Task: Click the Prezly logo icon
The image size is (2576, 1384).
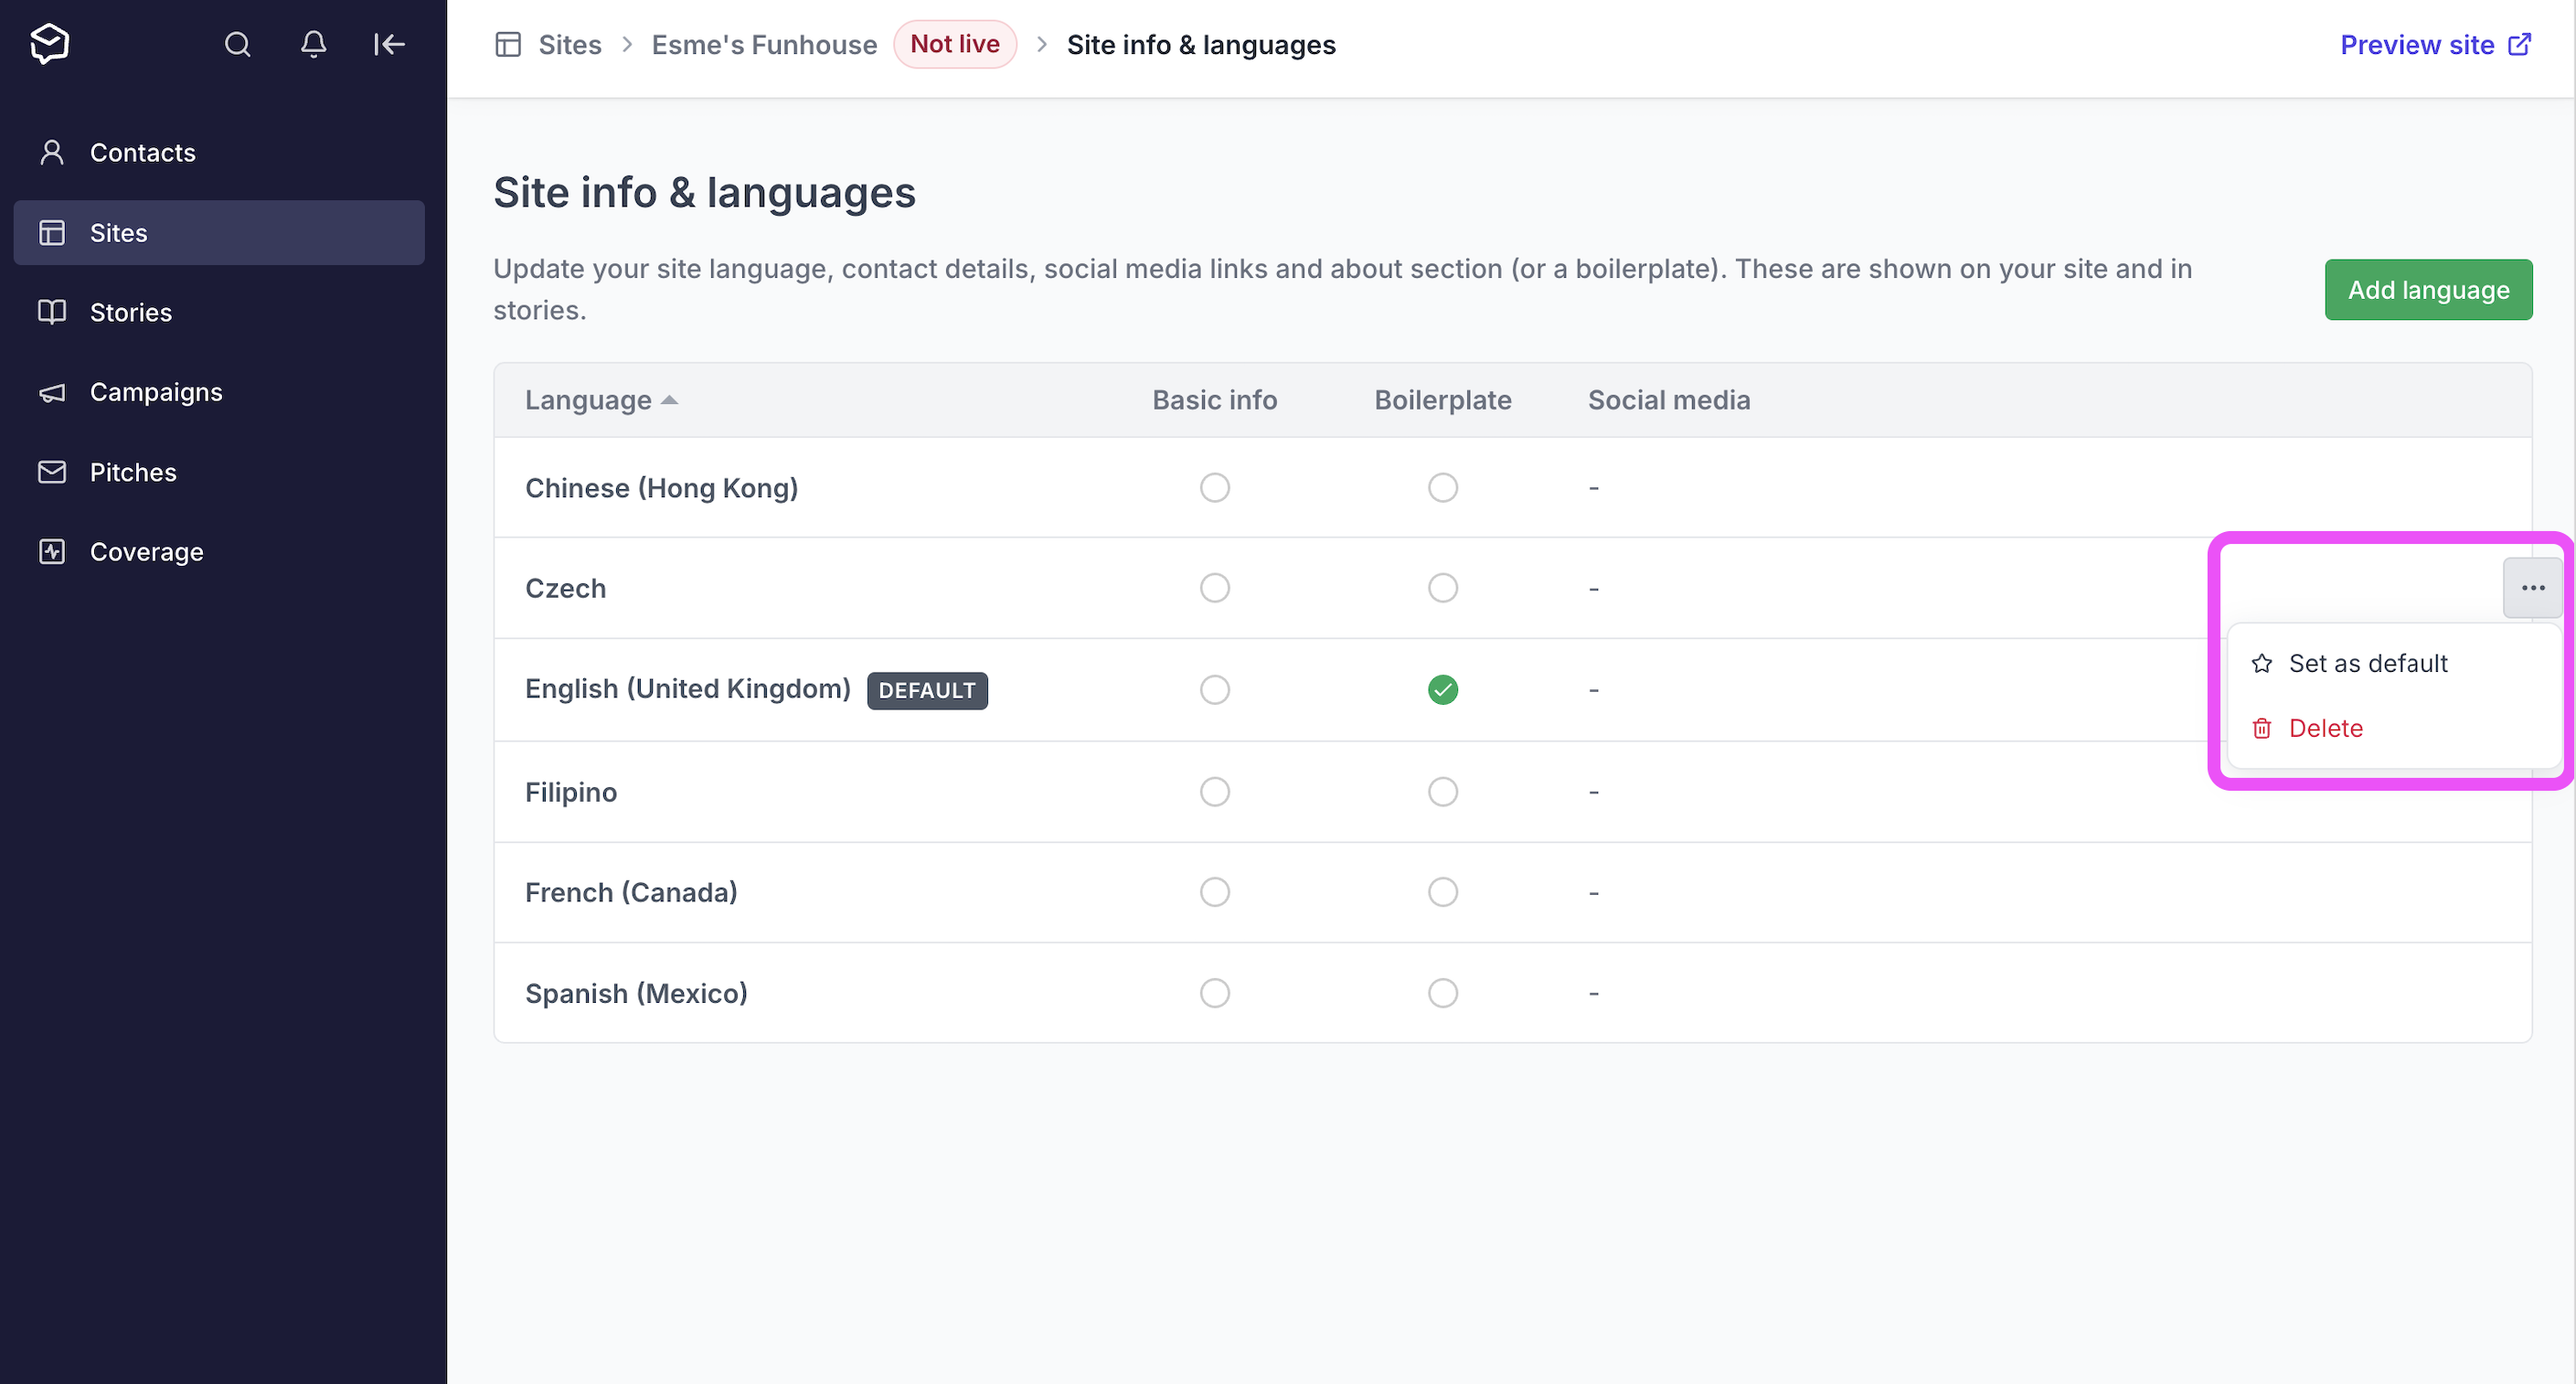Action: (x=49, y=44)
